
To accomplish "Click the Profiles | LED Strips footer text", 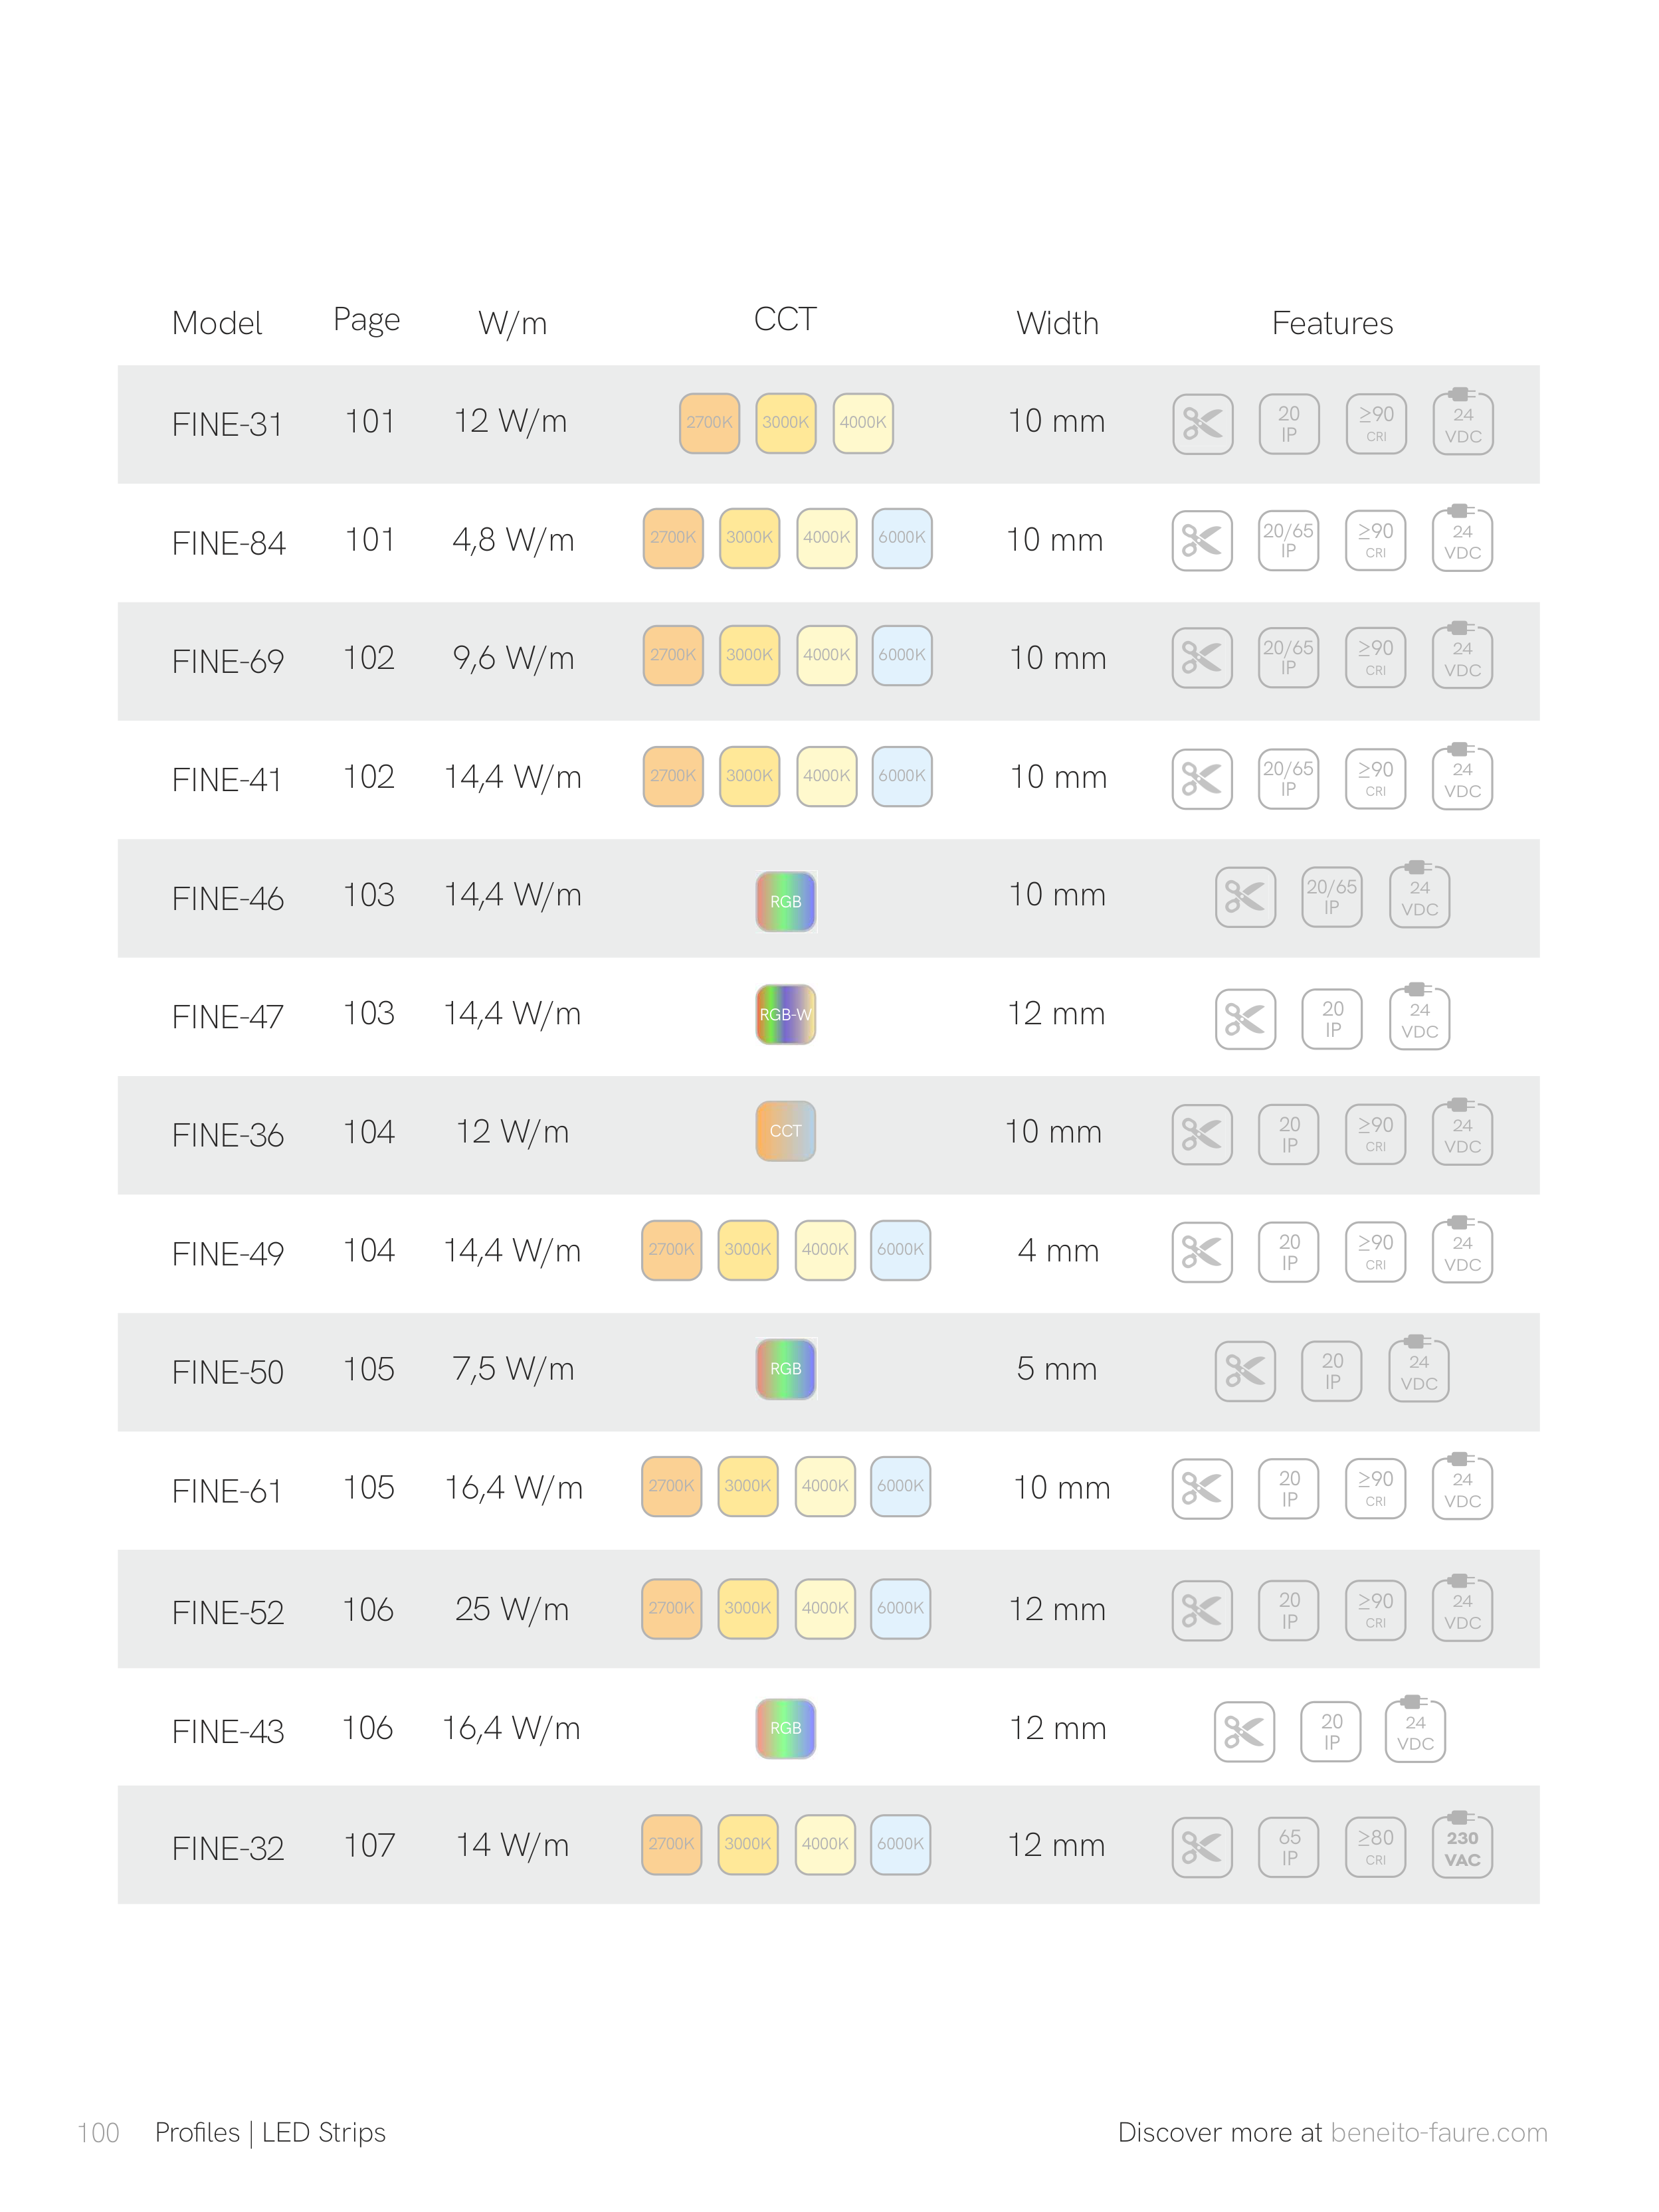I will click(x=270, y=2133).
